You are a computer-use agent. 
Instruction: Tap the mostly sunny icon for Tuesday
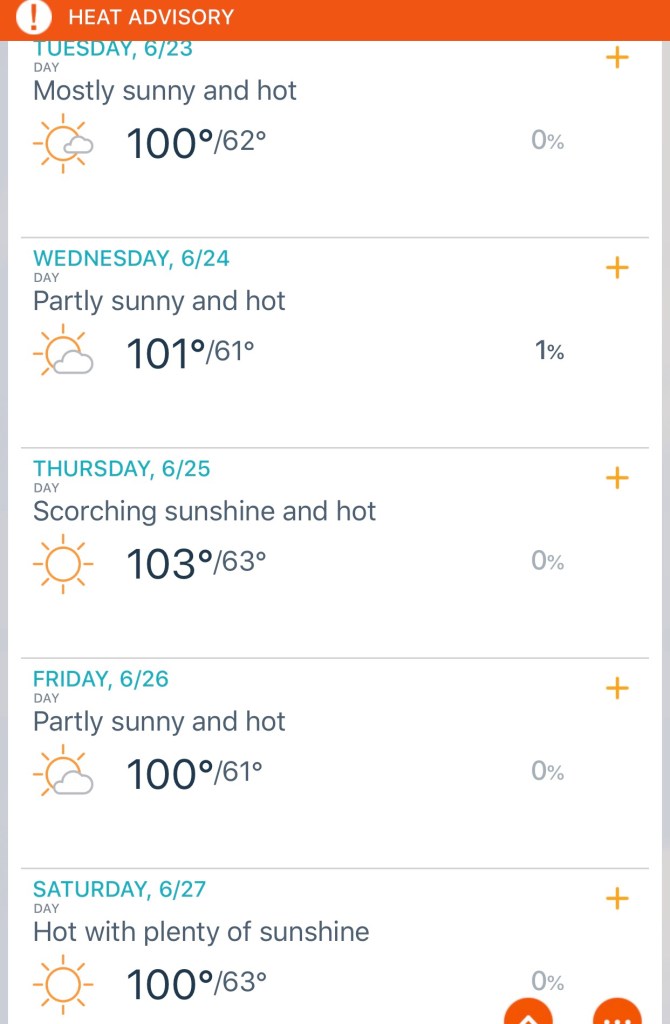pyautogui.click(x=64, y=143)
